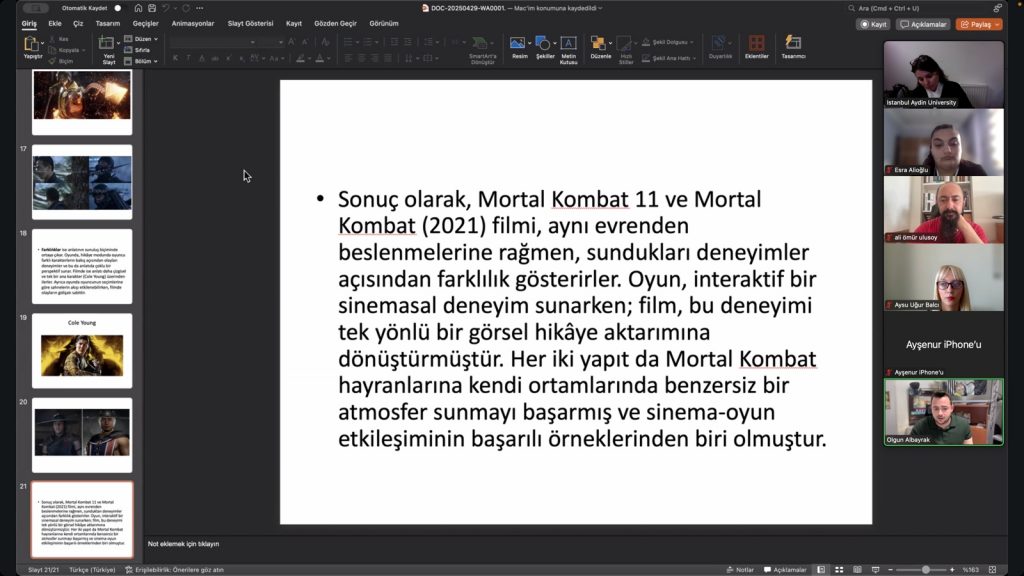Screen dimensions: 1024x576
Task: Insert a Metin Kutusu text box
Action: click(568, 49)
